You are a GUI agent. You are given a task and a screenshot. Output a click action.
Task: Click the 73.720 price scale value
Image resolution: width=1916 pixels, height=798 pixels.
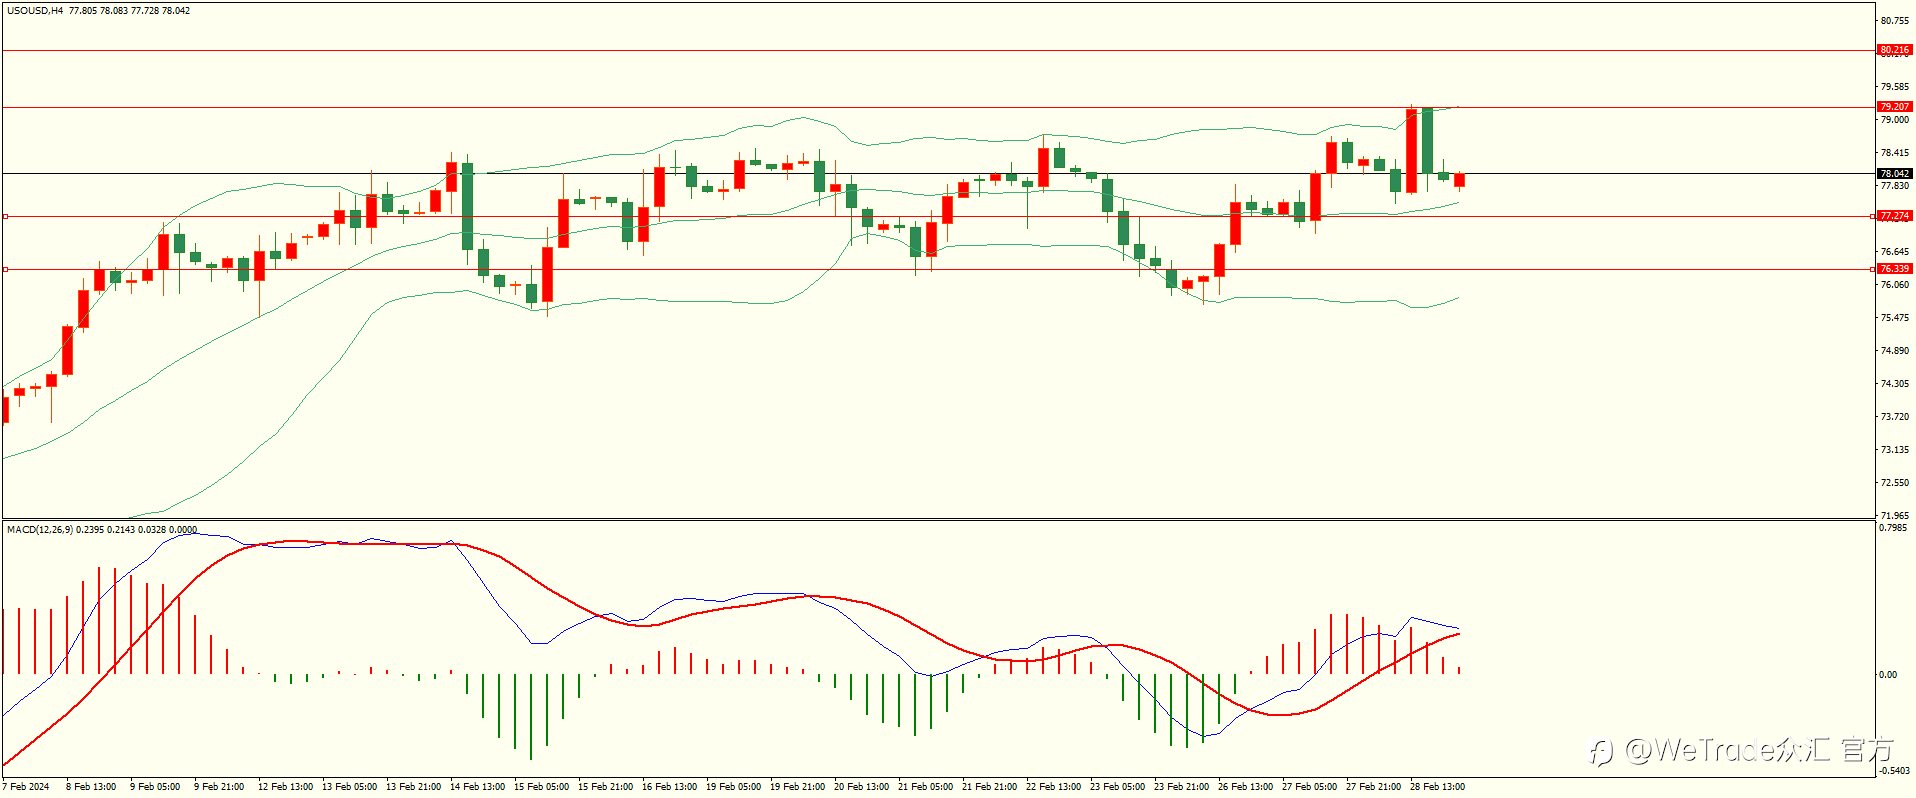(1895, 417)
